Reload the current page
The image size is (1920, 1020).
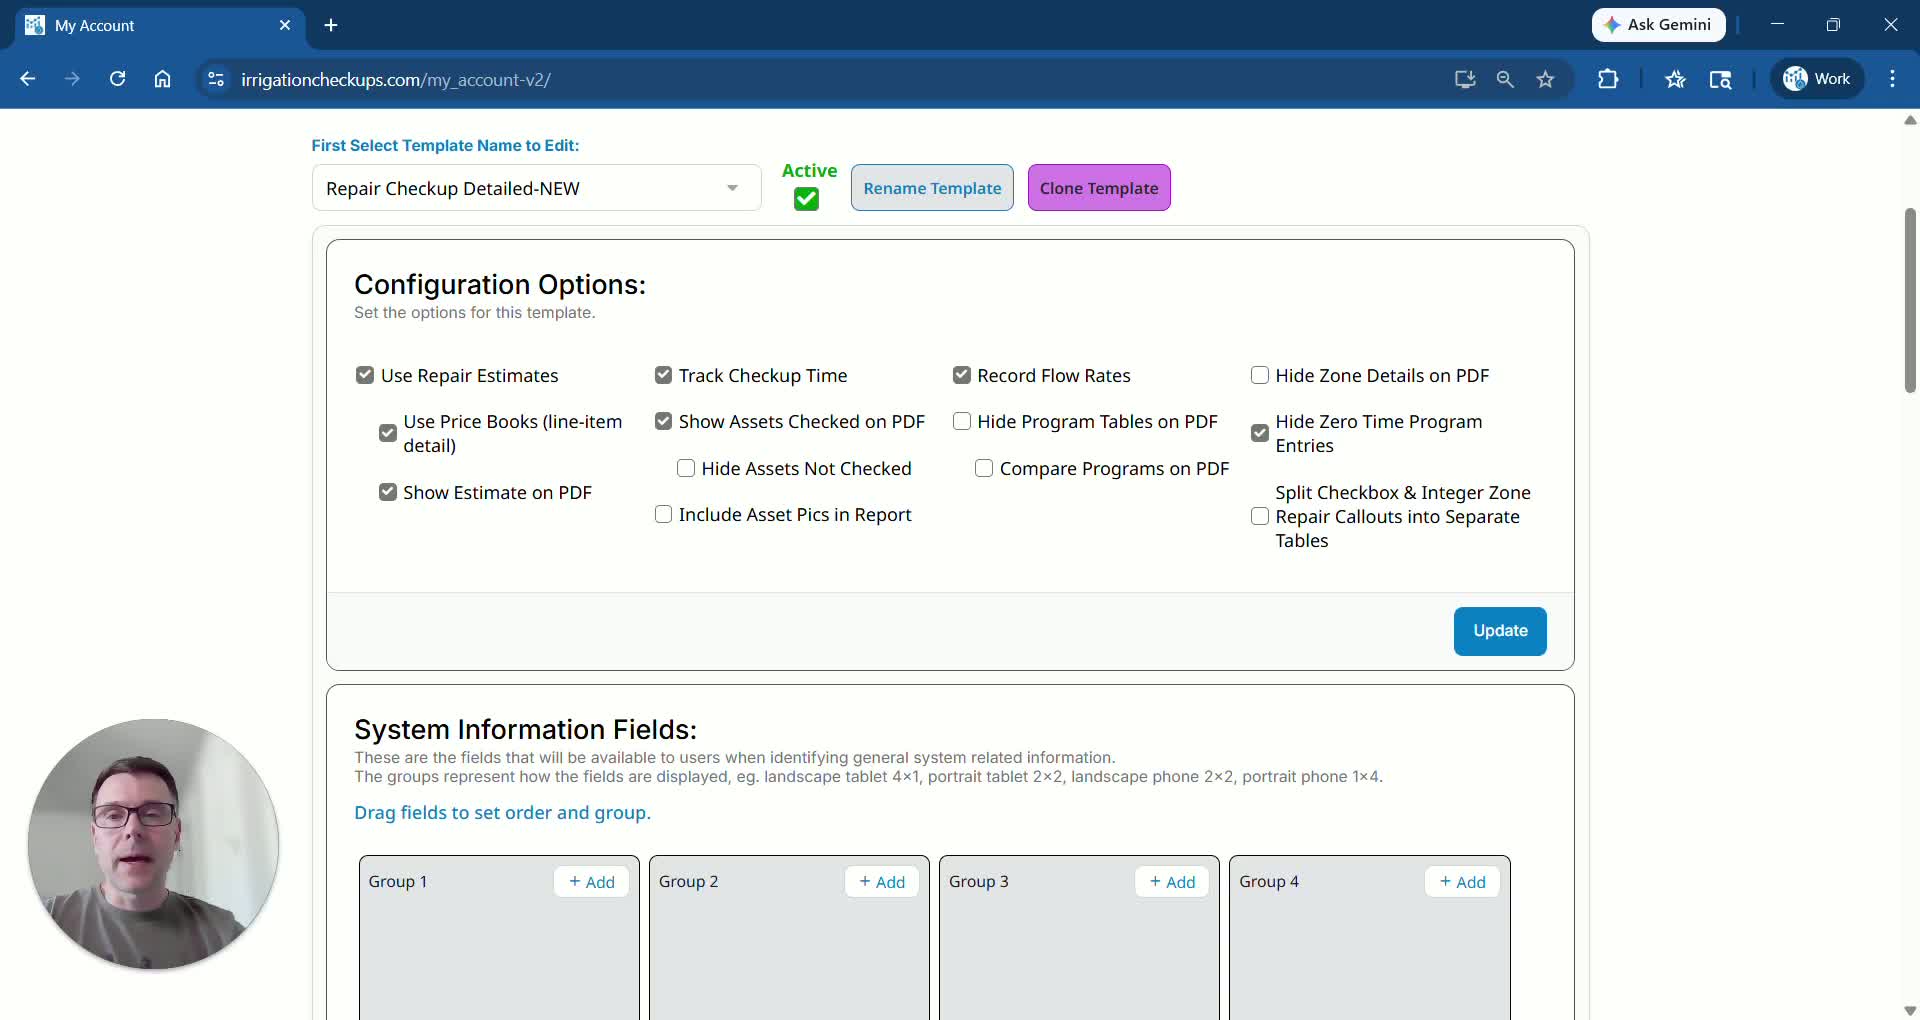[117, 79]
